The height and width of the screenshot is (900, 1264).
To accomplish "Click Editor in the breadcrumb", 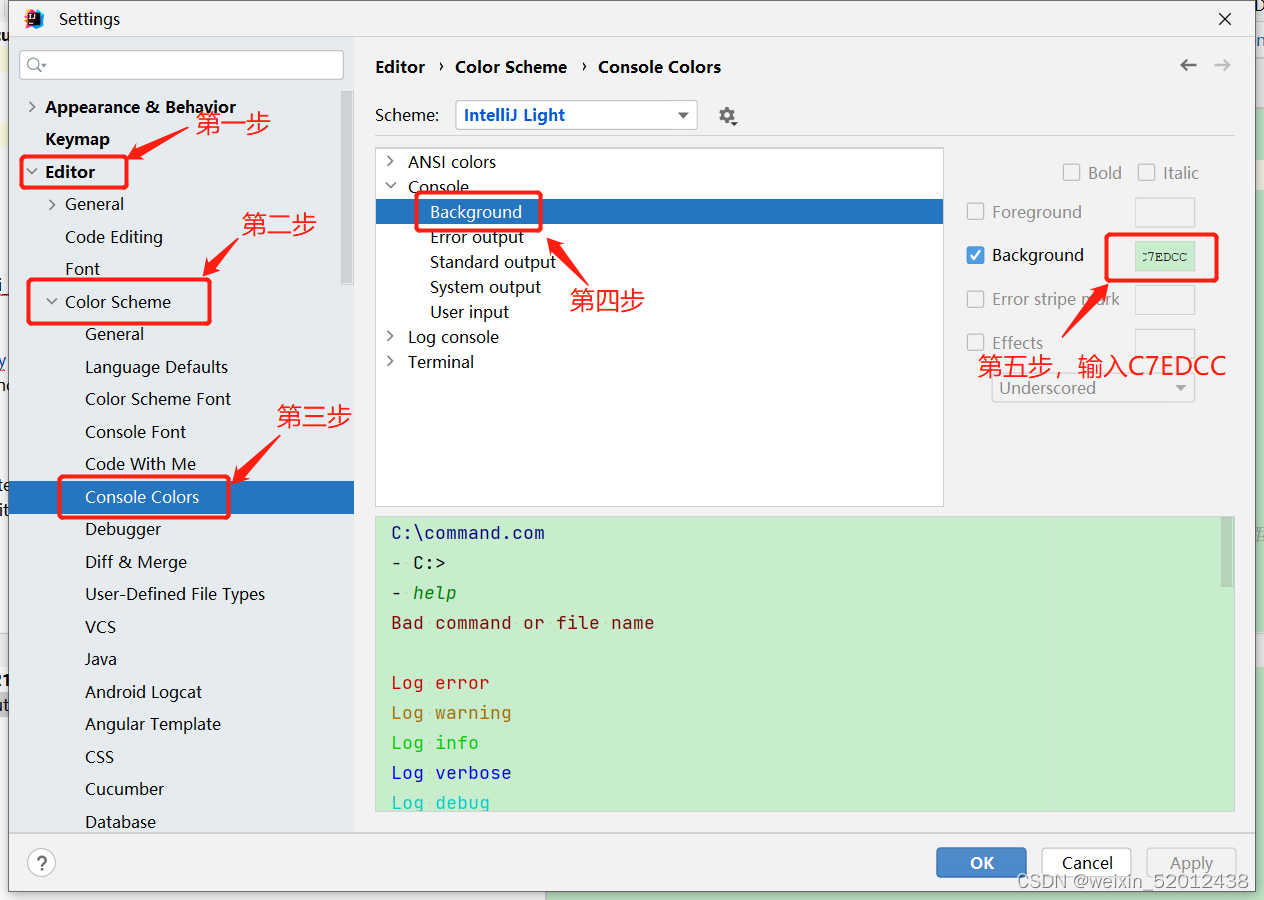I will pos(400,67).
